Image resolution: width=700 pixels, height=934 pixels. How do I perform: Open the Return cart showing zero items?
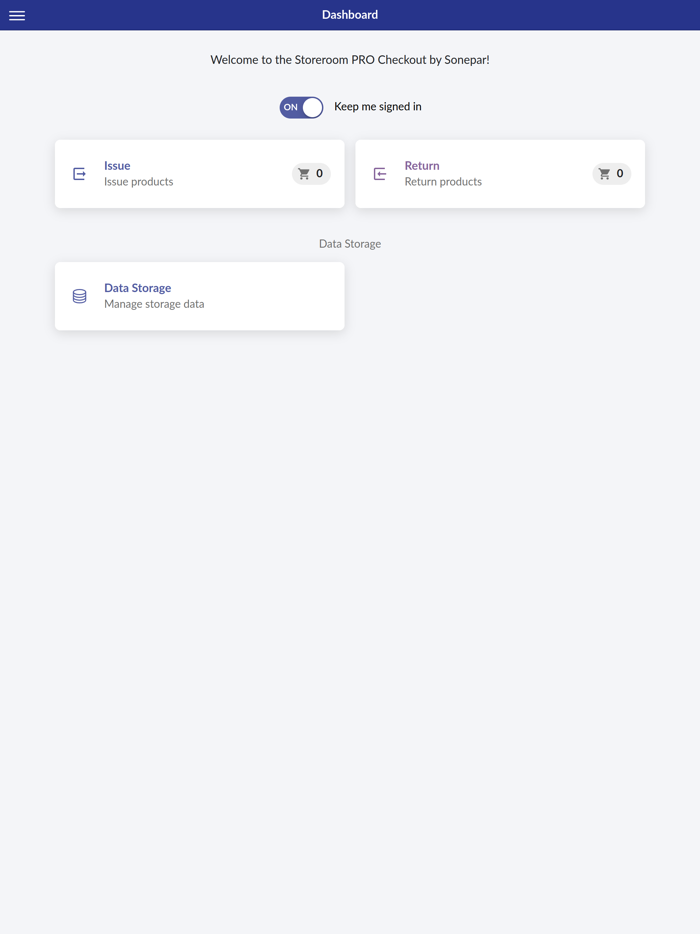611,173
